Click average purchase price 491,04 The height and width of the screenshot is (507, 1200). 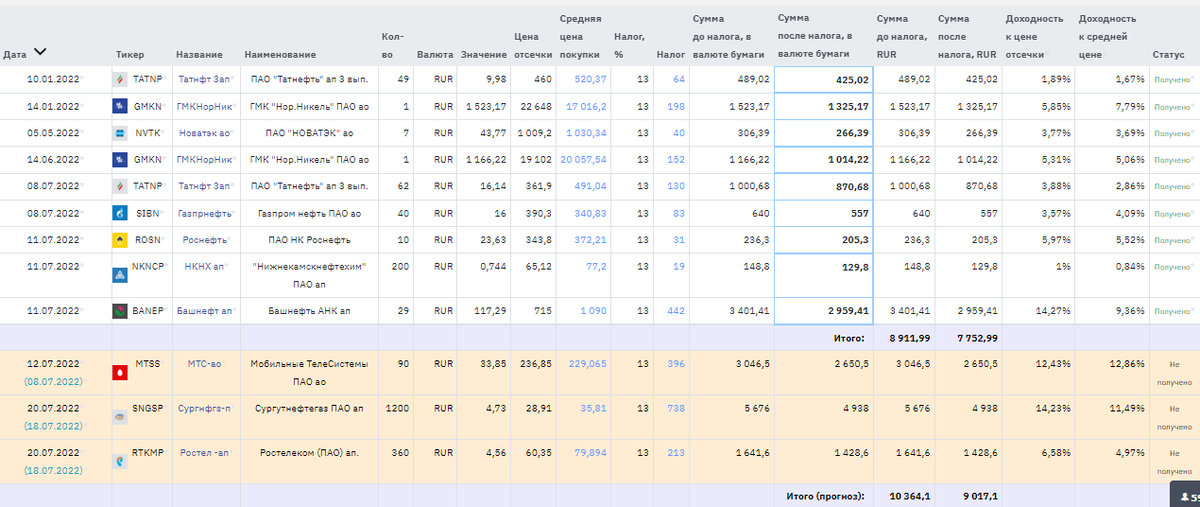590,186
